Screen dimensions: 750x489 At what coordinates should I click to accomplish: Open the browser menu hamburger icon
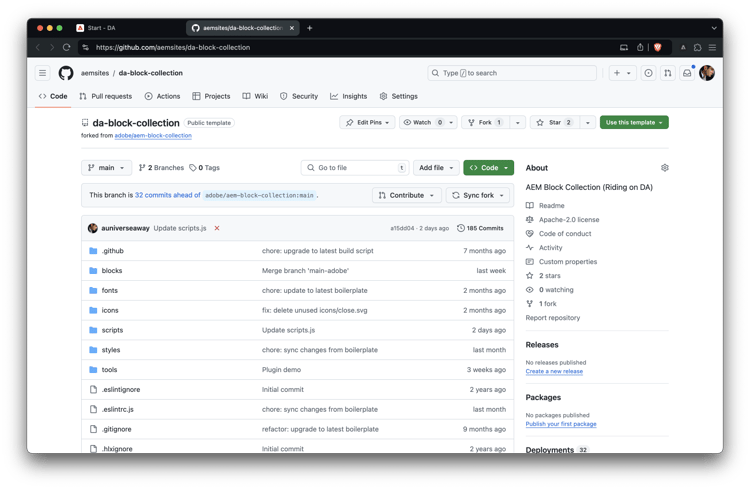tap(712, 47)
